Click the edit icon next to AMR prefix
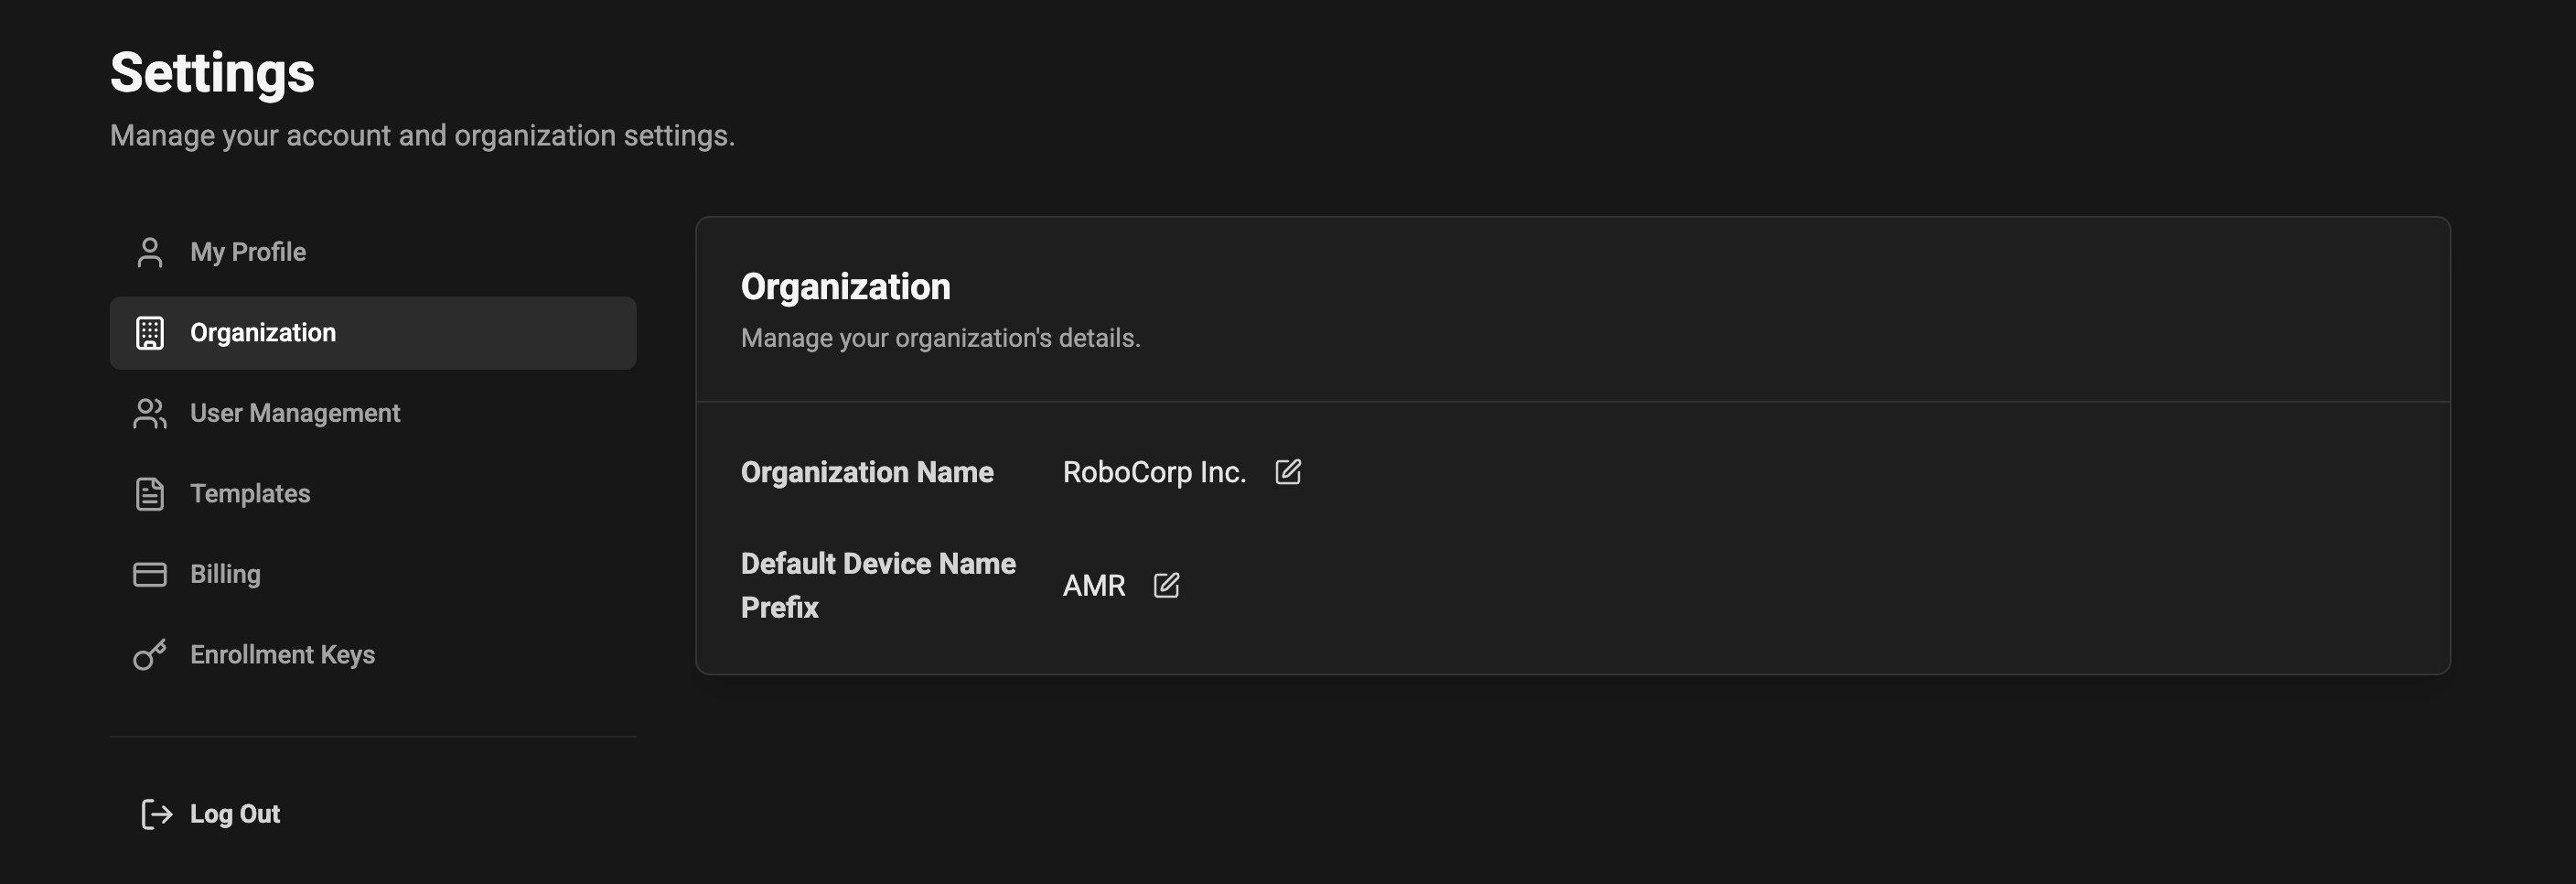 click(x=1167, y=585)
